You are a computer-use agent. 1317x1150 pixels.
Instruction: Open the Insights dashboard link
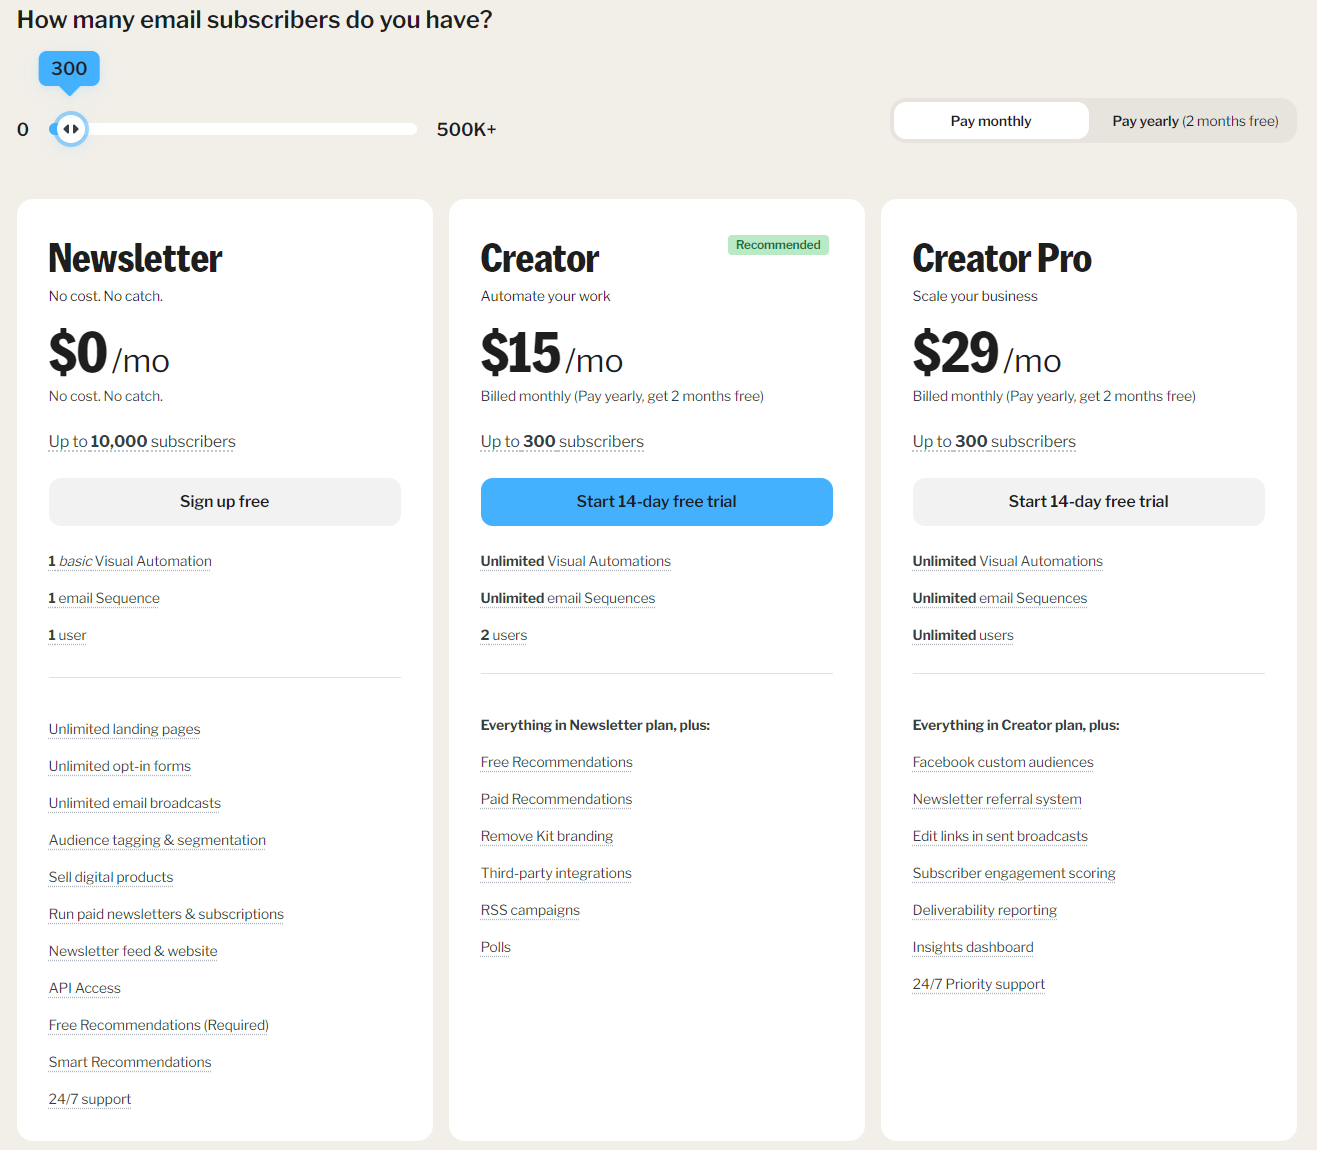(x=973, y=947)
